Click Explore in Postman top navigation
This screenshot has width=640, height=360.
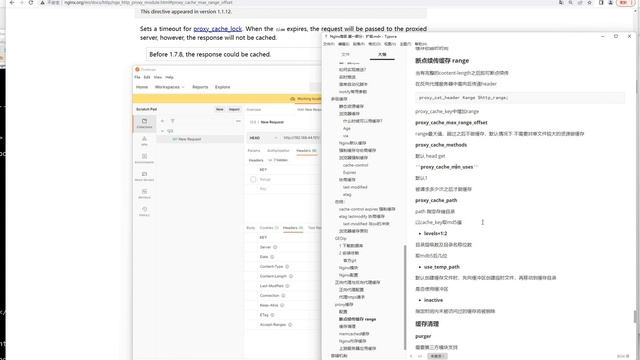[222, 87]
